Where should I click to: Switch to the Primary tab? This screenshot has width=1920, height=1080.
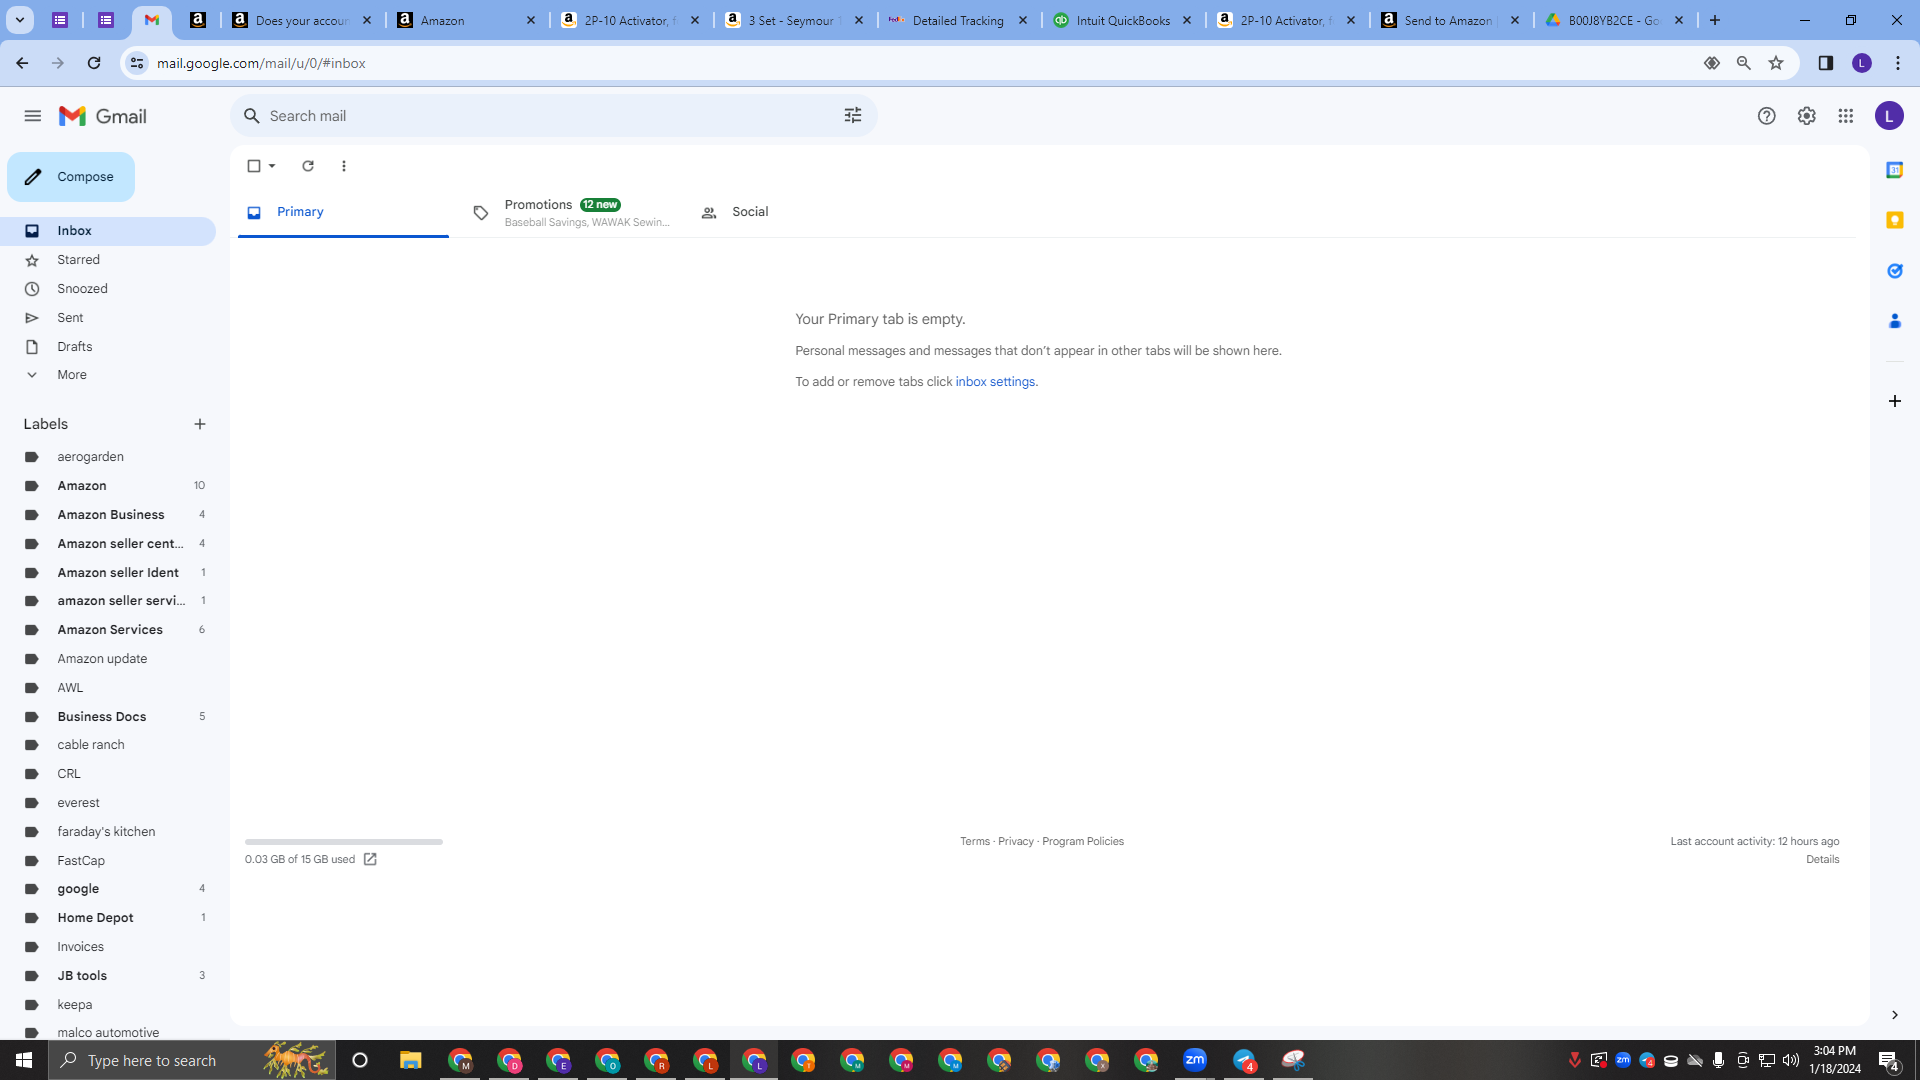(x=343, y=212)
